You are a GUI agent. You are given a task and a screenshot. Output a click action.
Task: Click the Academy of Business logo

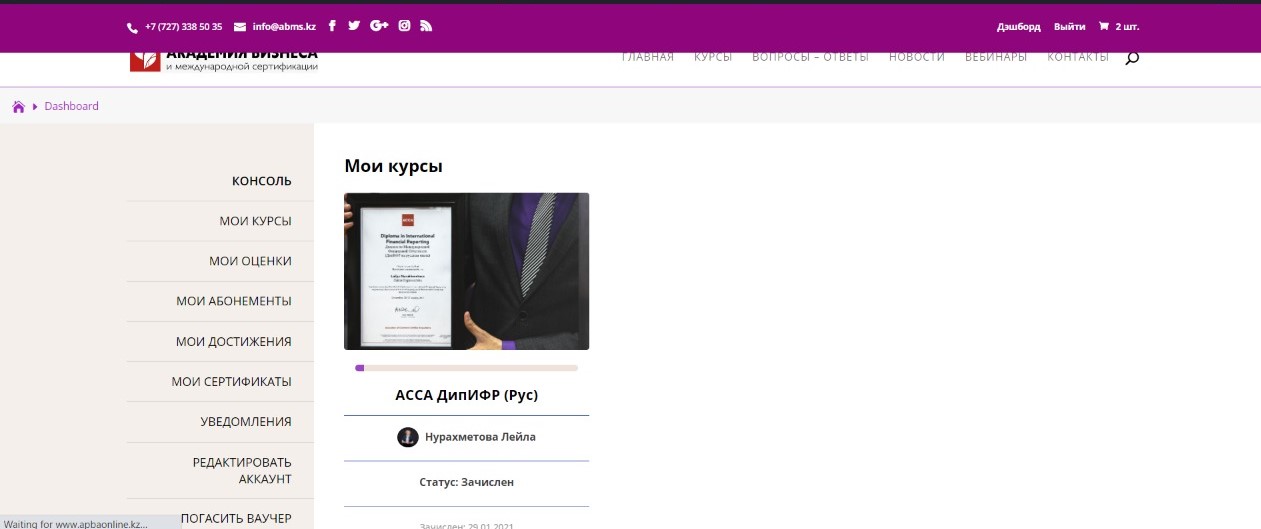pos(224,60)
